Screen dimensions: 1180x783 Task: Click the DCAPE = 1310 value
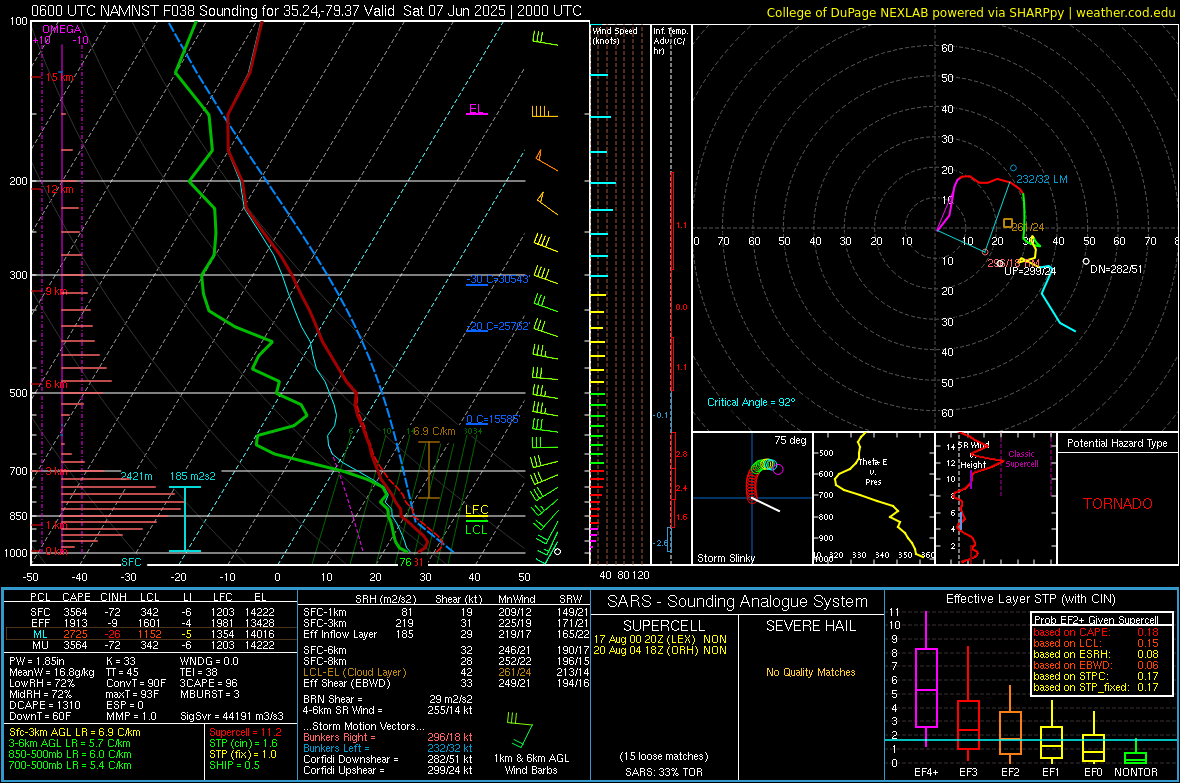[x=44, y=705]
